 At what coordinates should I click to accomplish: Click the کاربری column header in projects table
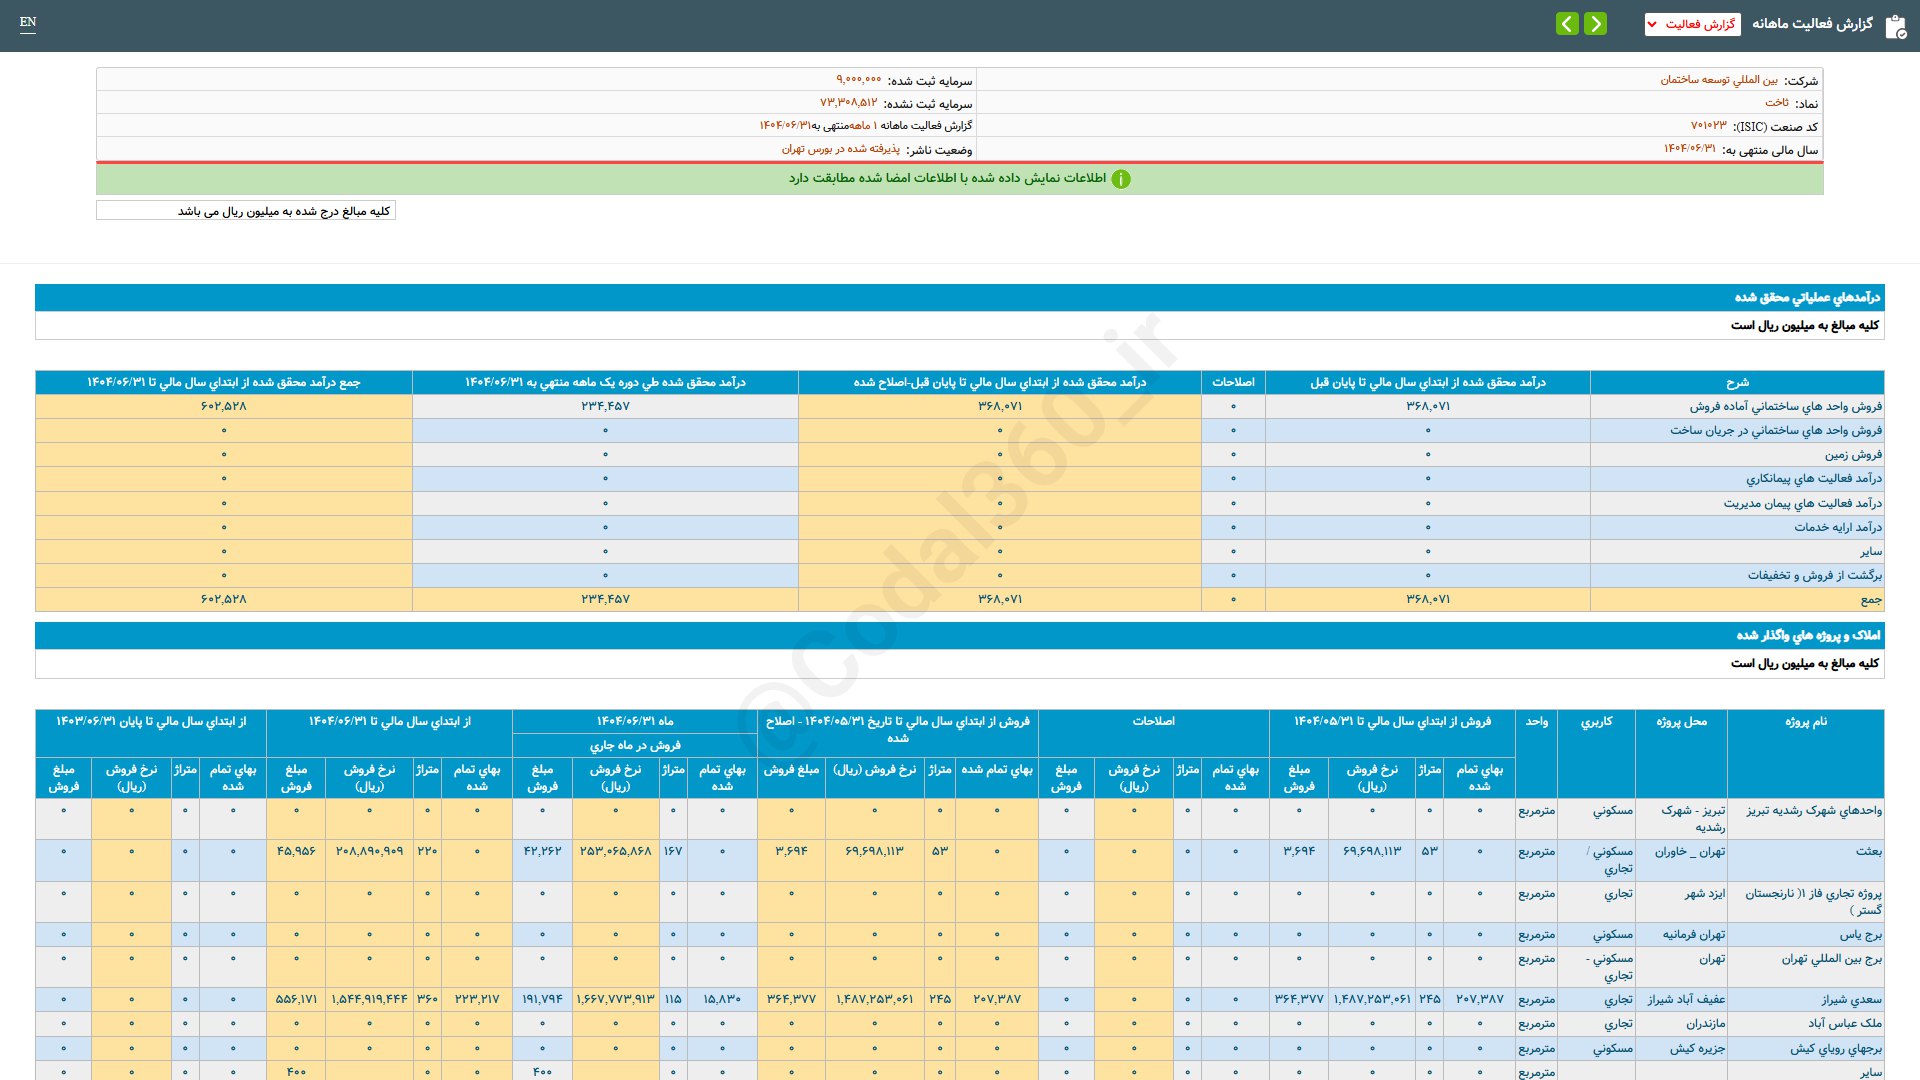tap(1596, 722)
